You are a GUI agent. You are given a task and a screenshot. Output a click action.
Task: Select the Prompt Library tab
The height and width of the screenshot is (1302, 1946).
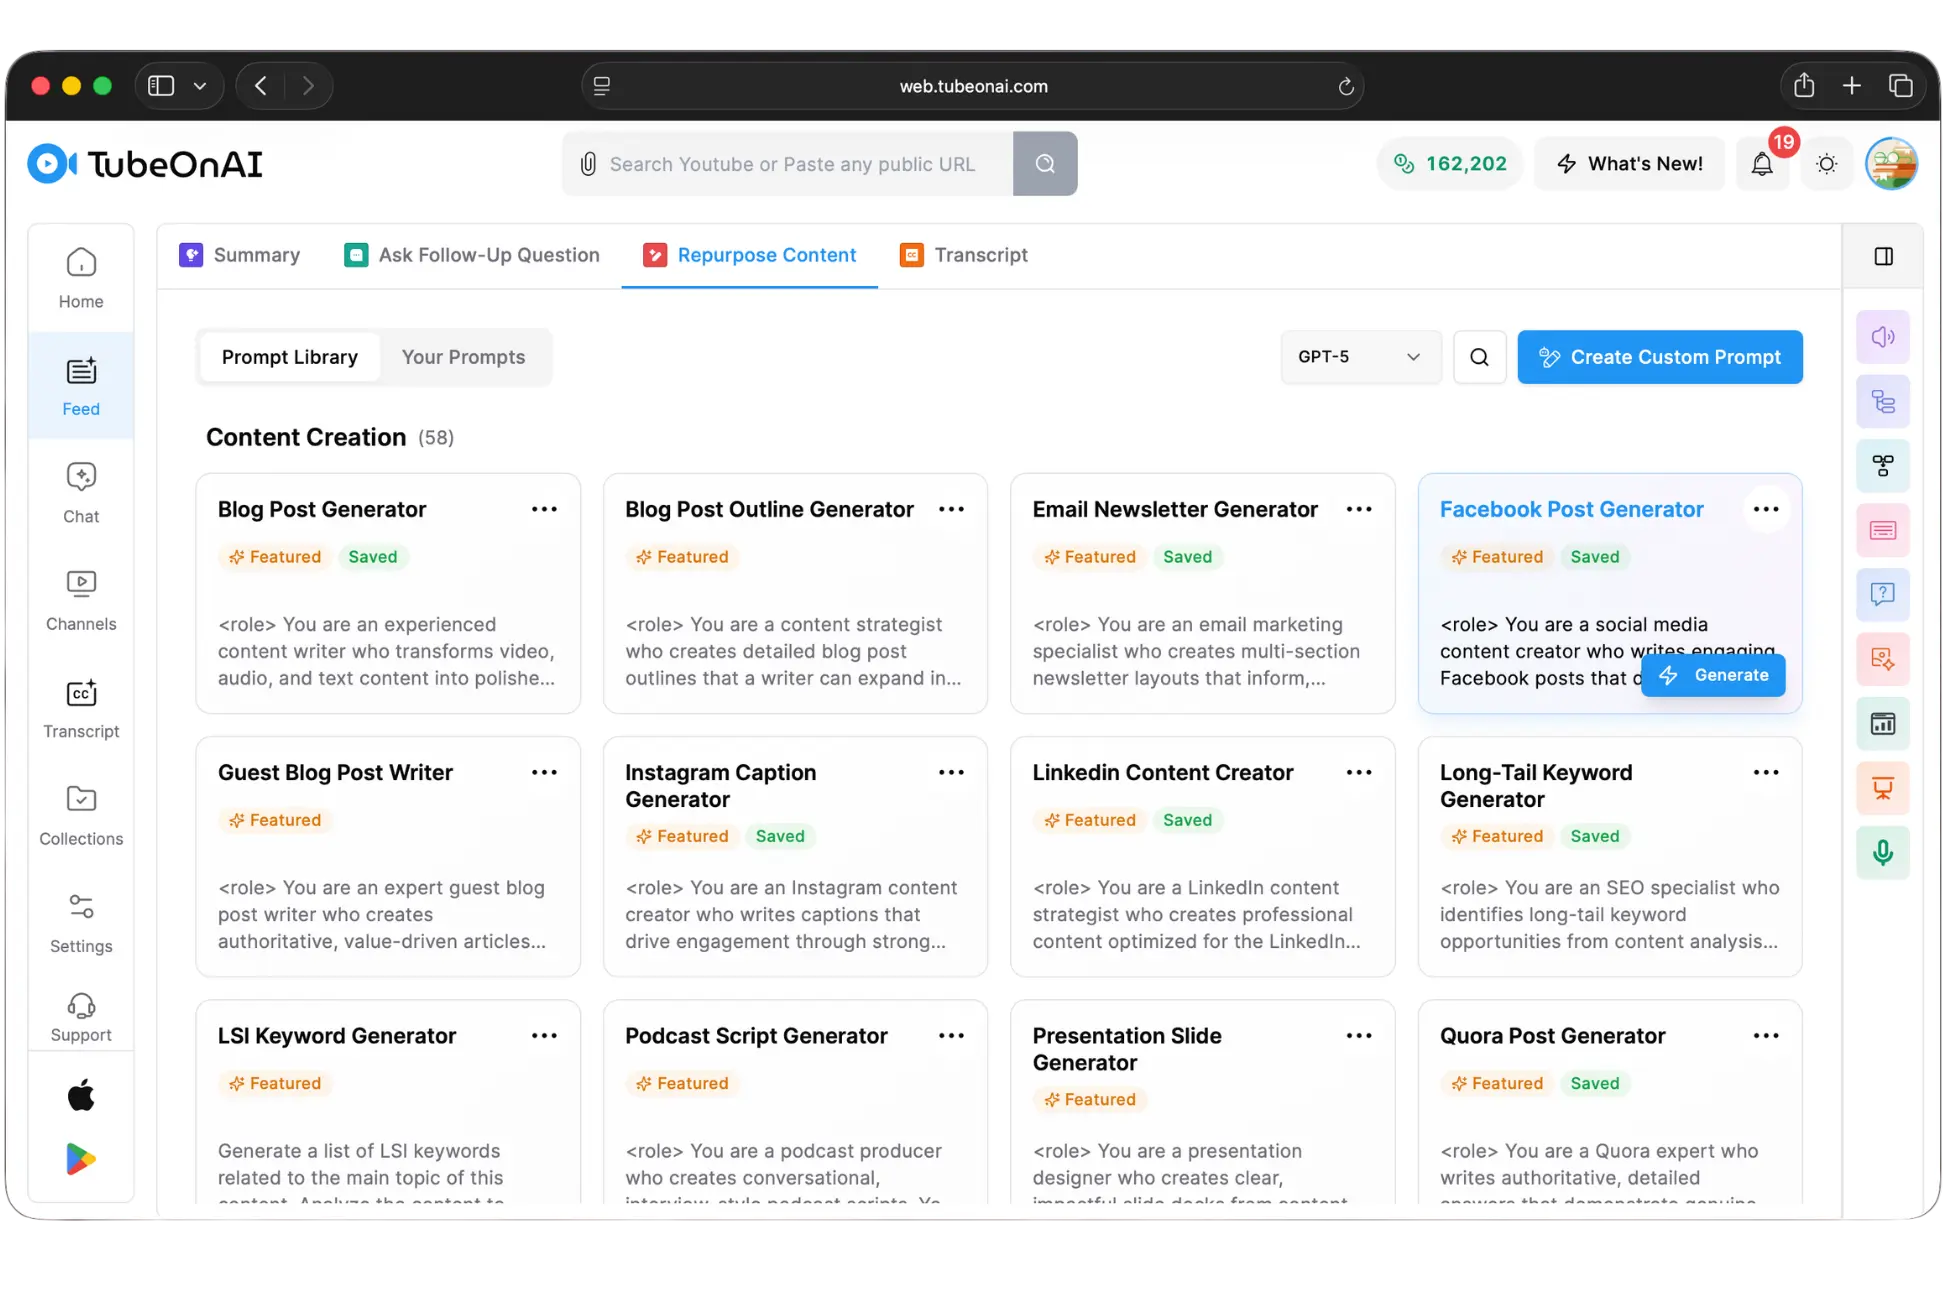point(290,357)
